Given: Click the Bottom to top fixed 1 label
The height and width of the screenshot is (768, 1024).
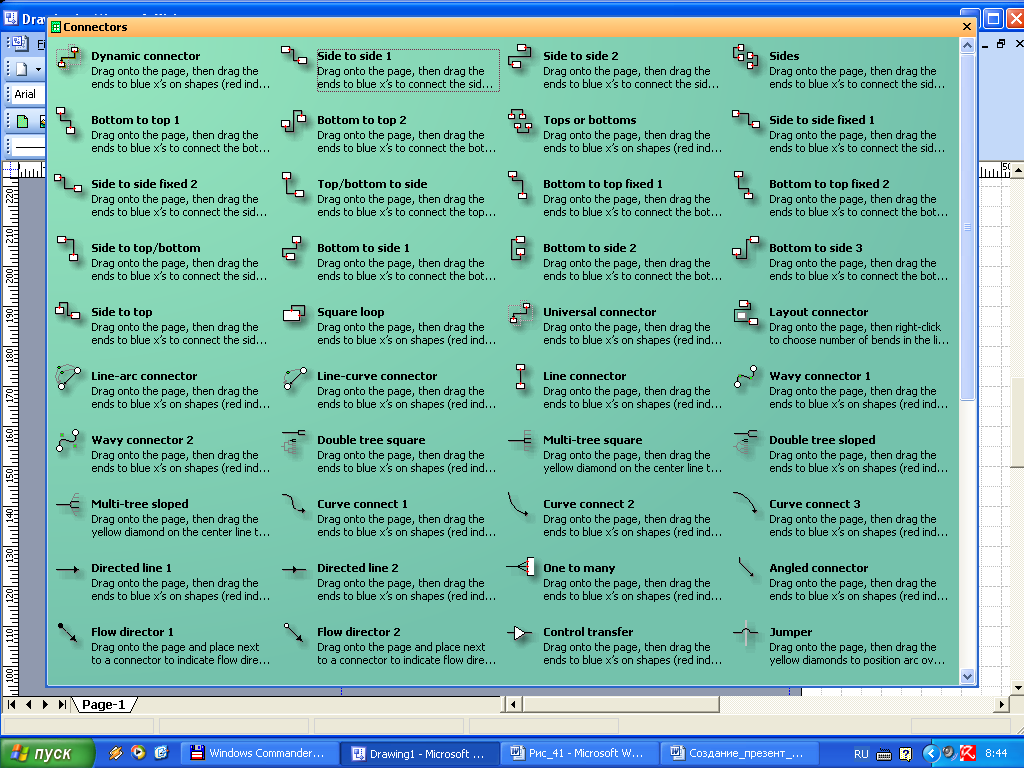Looking at the screenshot, I should [x=603, y=184].
